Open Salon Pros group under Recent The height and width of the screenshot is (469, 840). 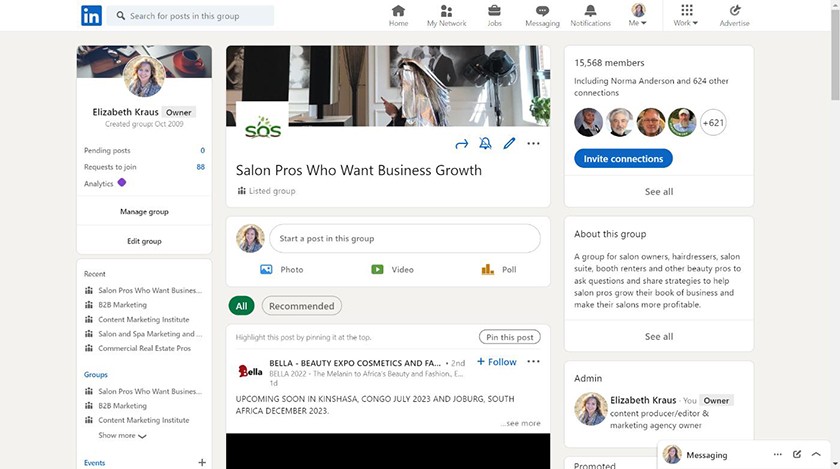coord(150,291)
